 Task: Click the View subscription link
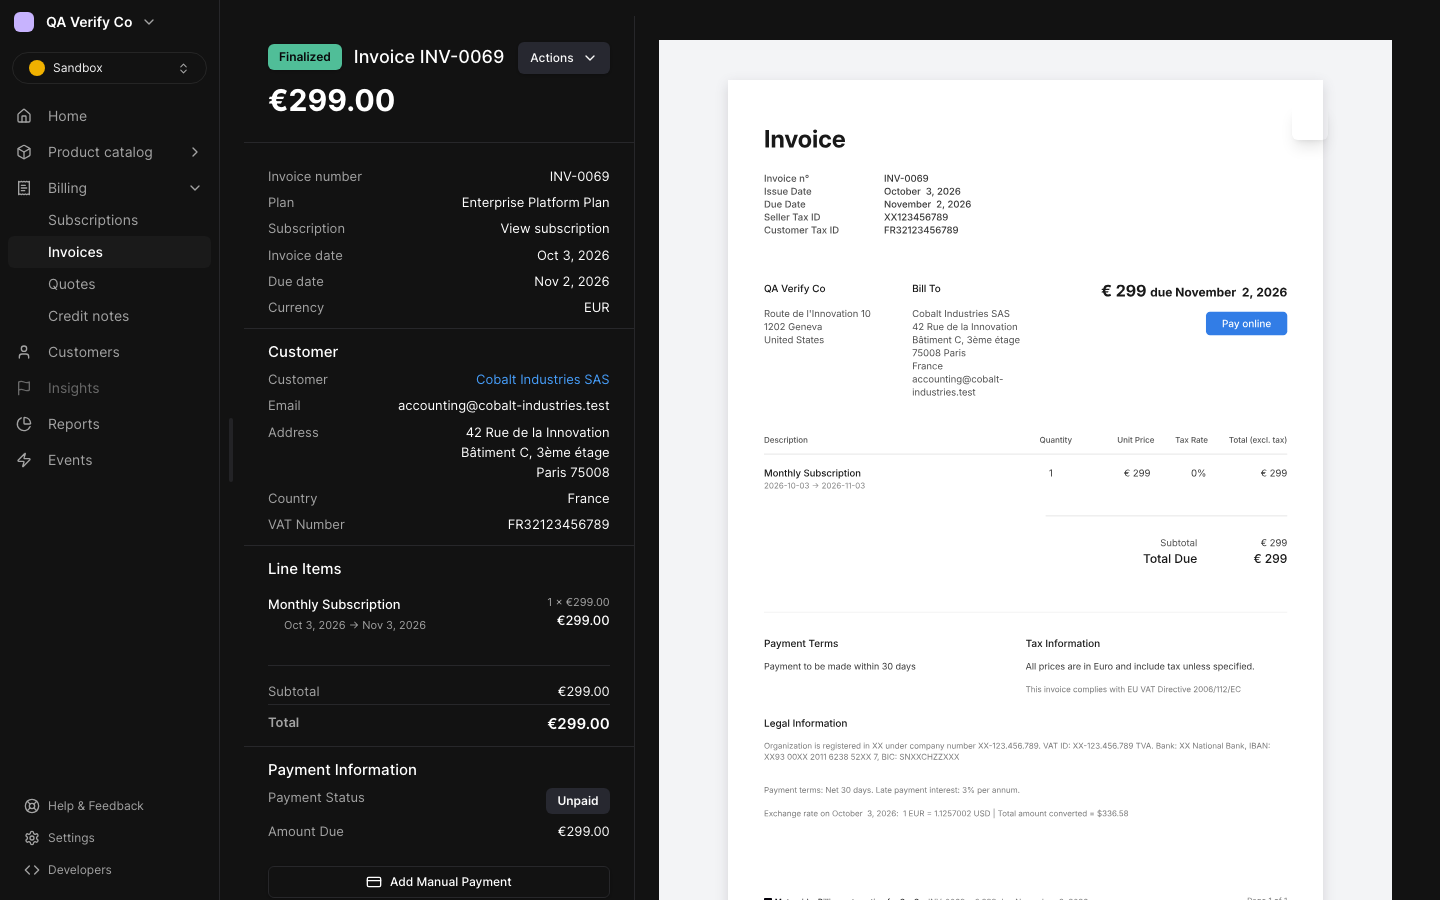pos(555,229)
